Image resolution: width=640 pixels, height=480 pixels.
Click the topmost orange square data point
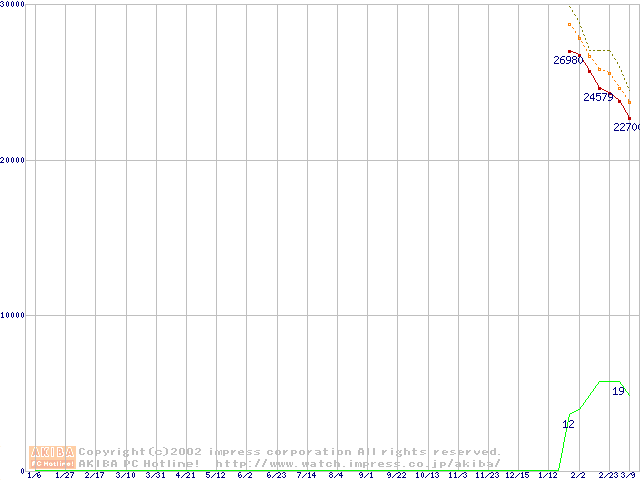(569, 24)
